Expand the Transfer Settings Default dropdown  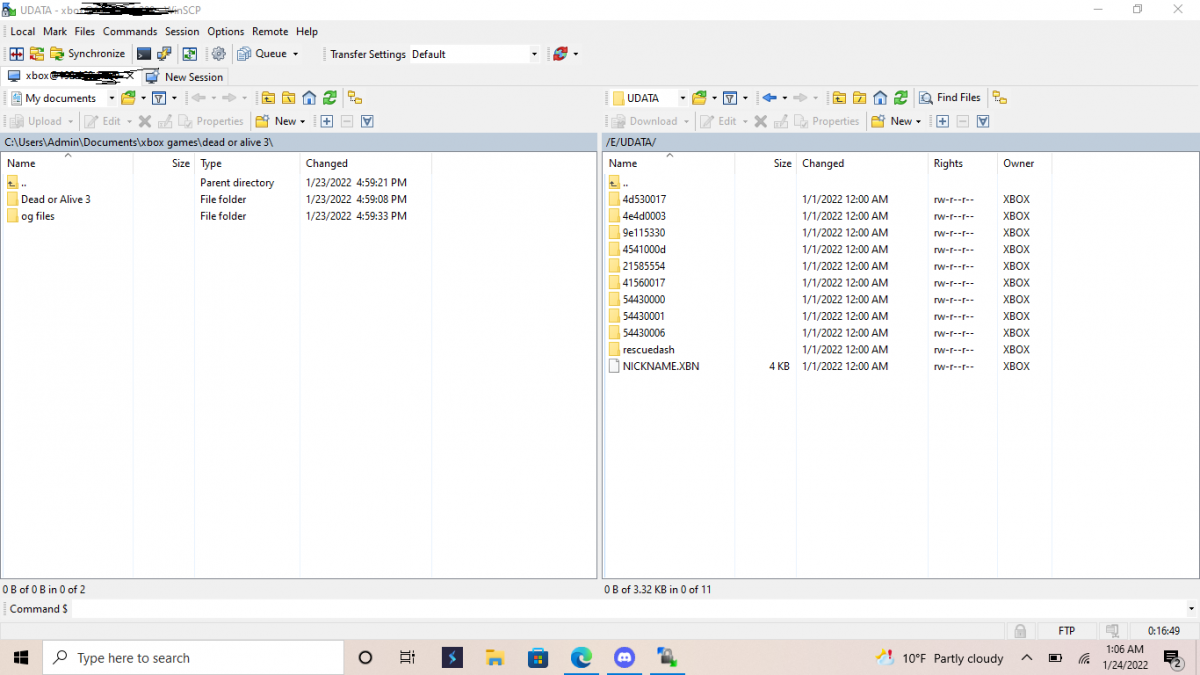[x=534, y=54]
